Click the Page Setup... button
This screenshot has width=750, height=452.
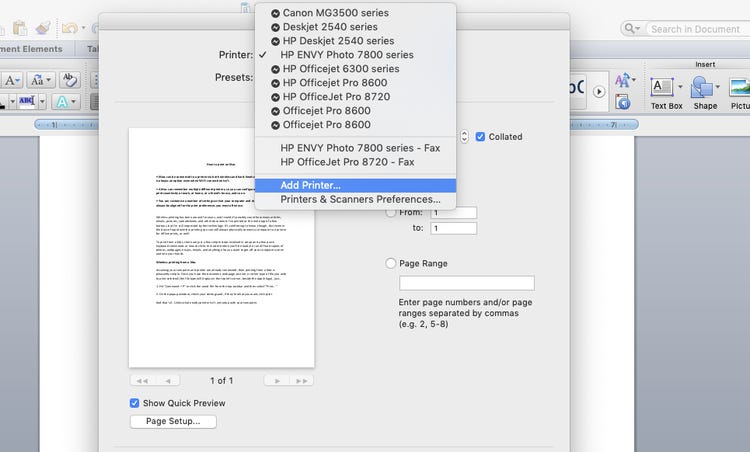point(173,421)
